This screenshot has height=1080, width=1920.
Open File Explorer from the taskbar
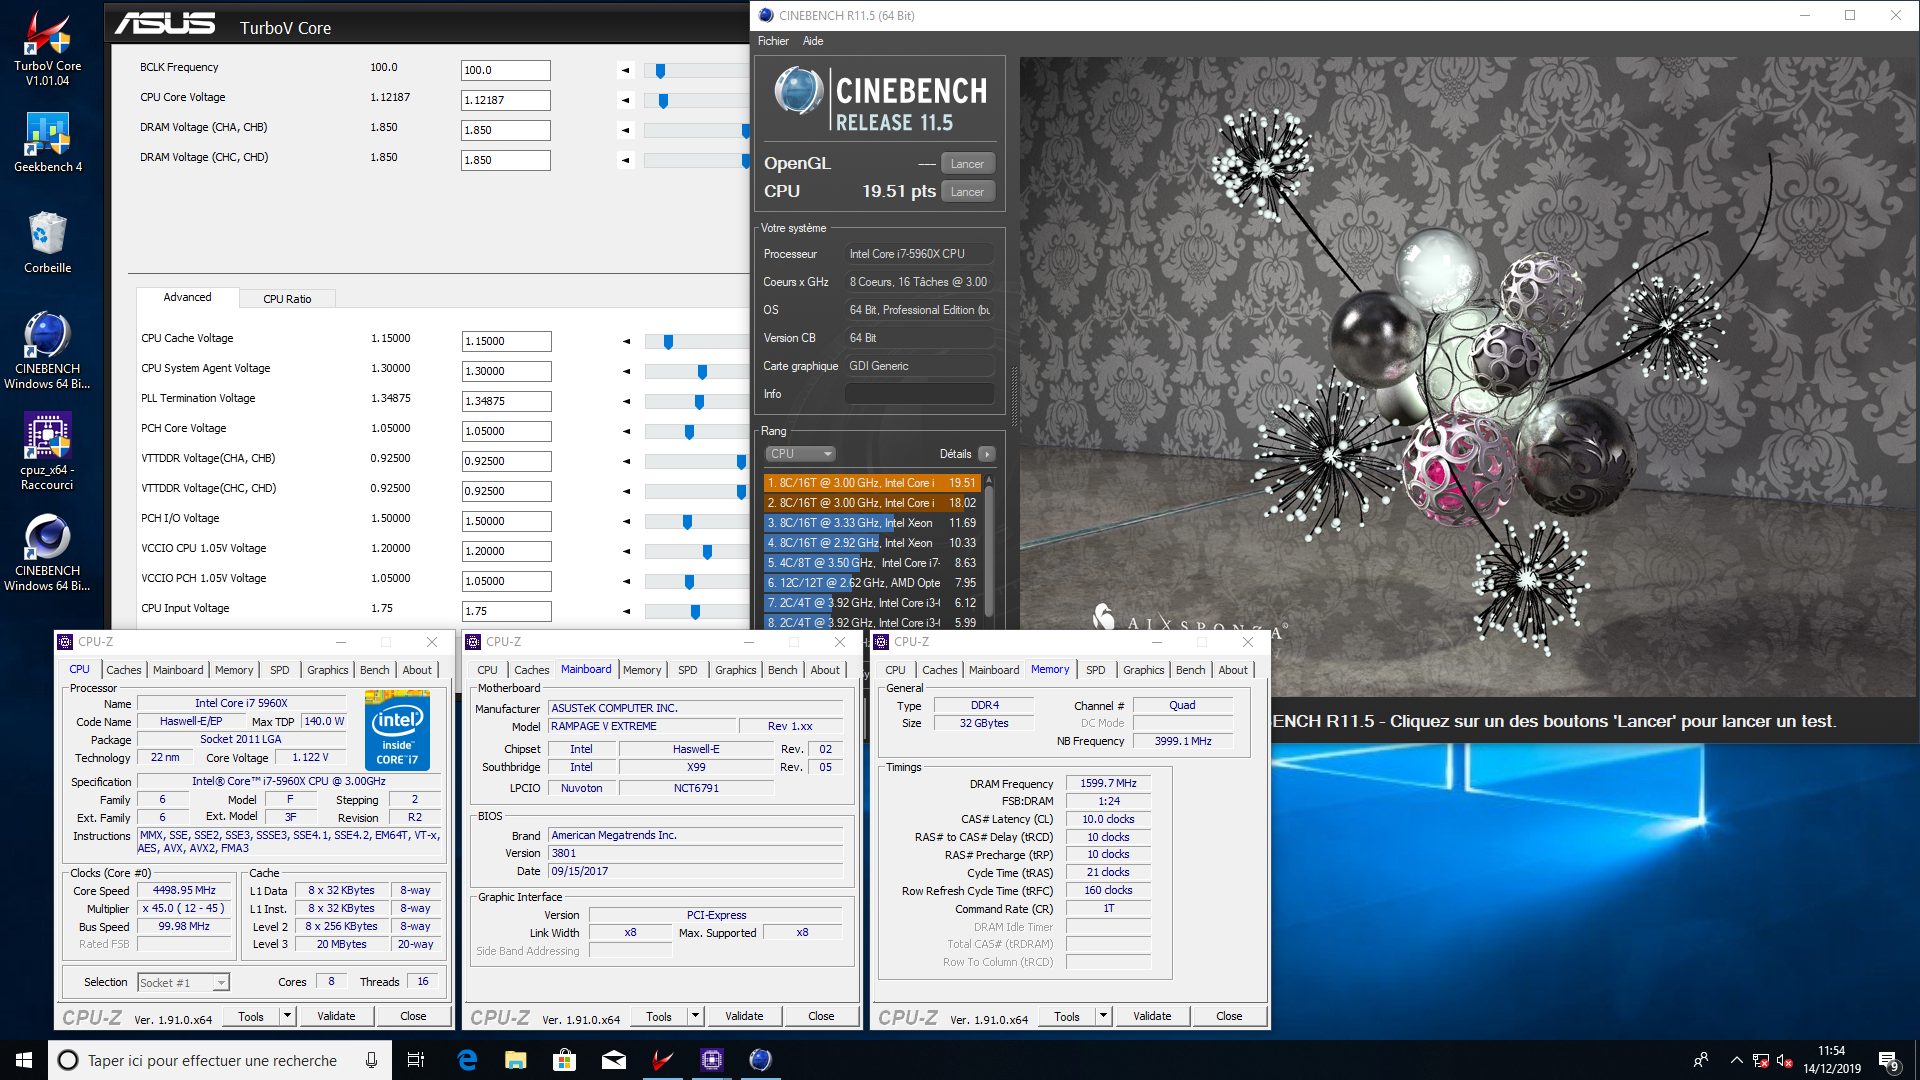pos(516,1060)
